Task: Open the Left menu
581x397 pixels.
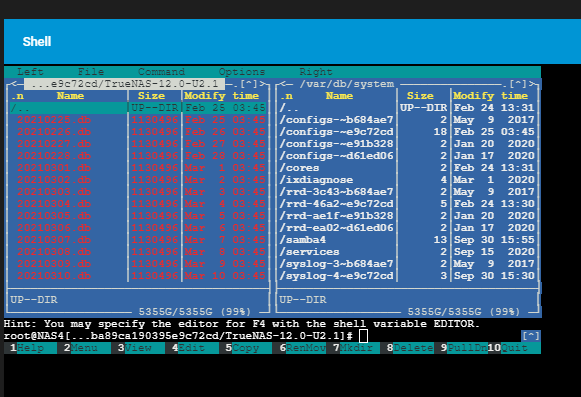Action: [x=30, y=72]
